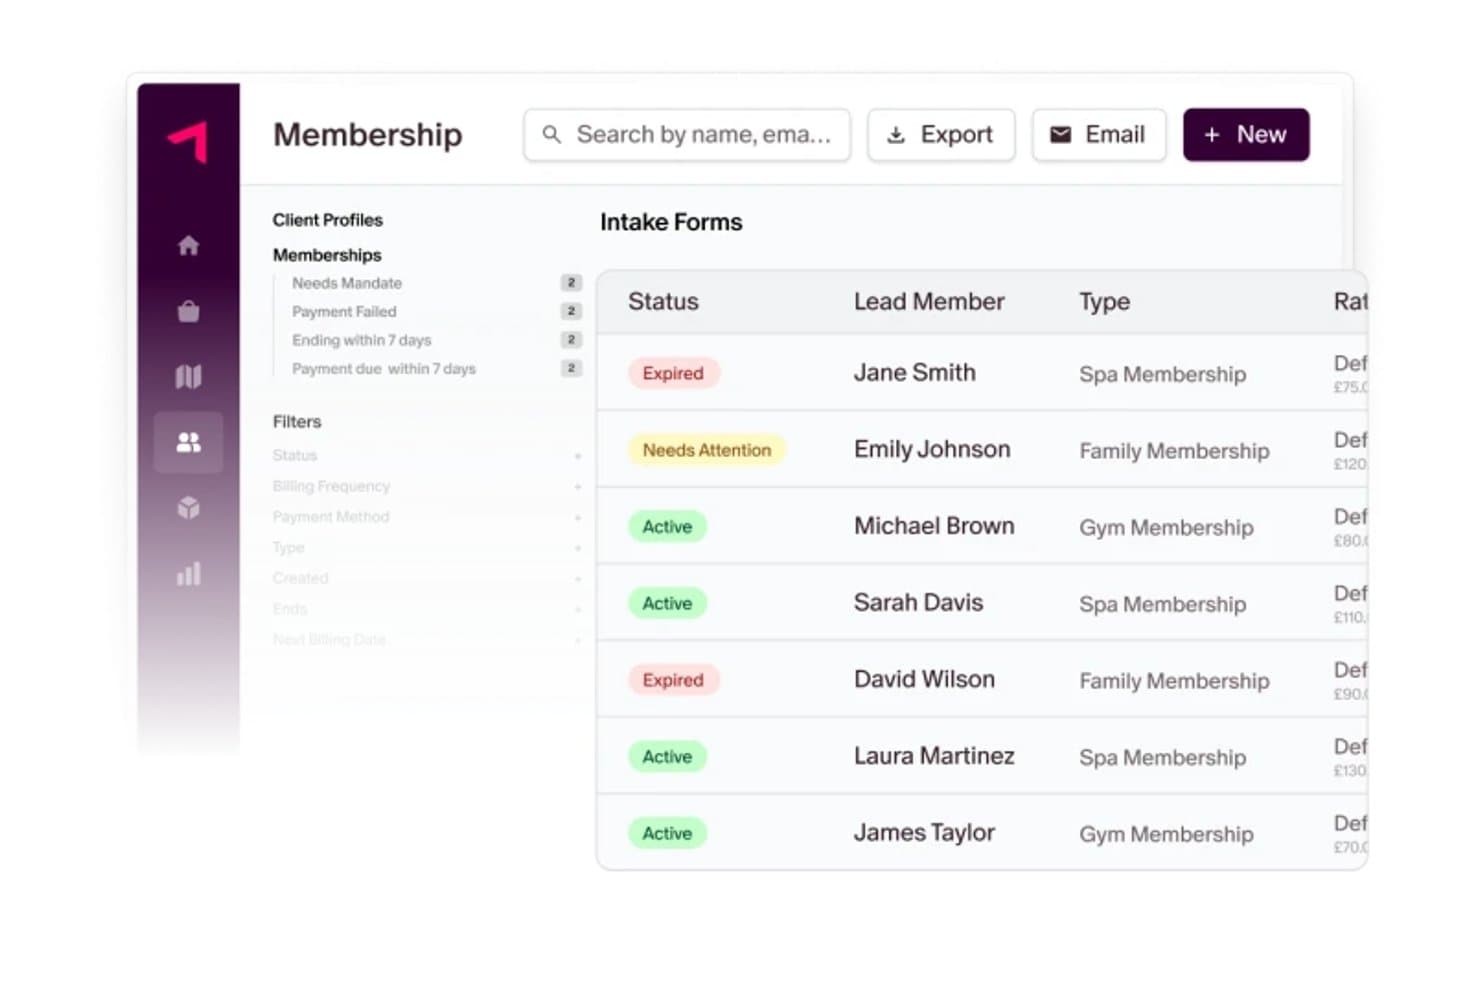Click the Type column header
This screenshot has width=1480, height=987.
click(1105, 302)
